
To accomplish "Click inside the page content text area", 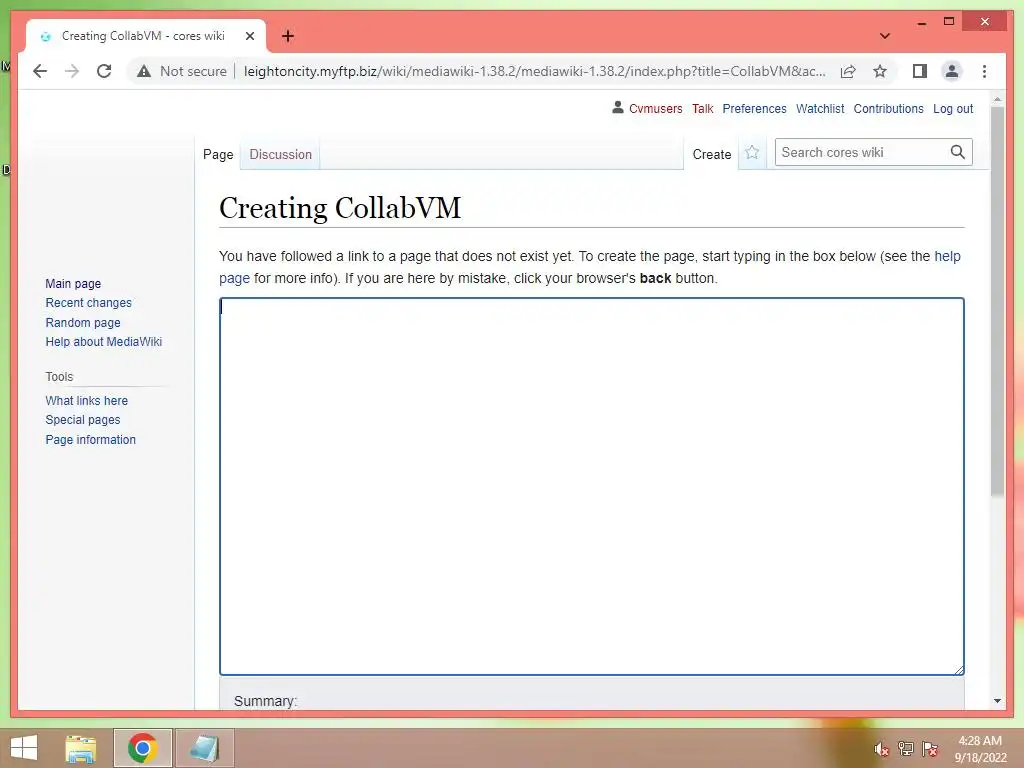I will 592,486.
